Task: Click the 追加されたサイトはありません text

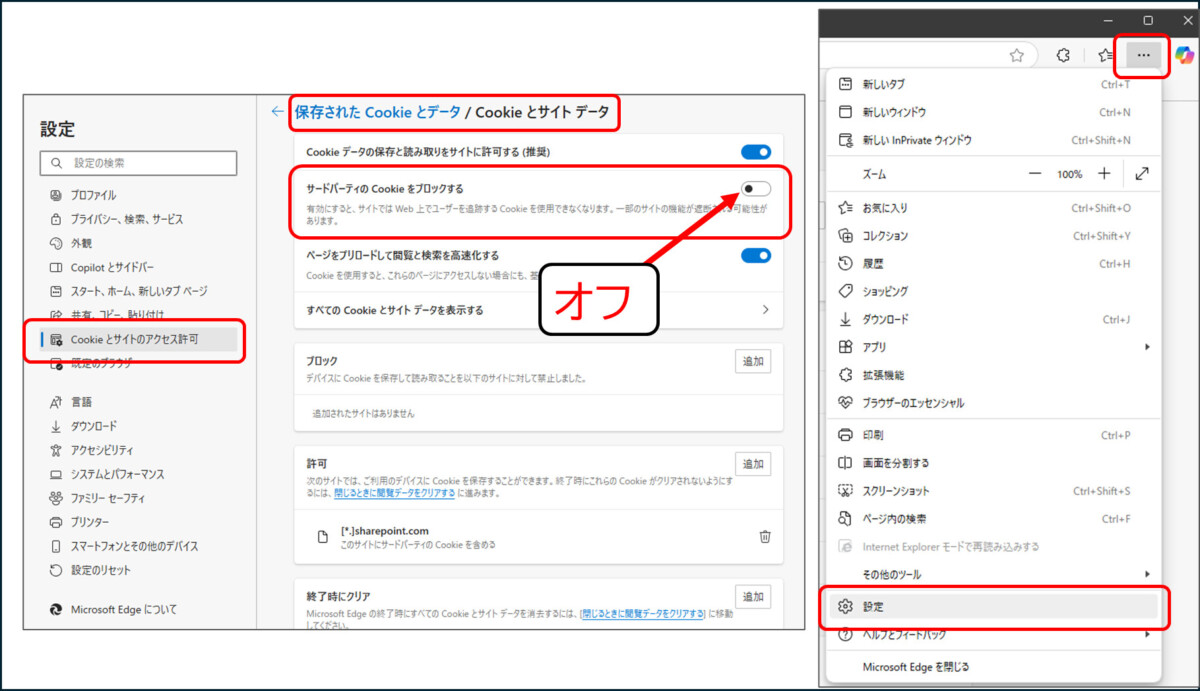Action: pyautogui.click(x=363, y=413)
